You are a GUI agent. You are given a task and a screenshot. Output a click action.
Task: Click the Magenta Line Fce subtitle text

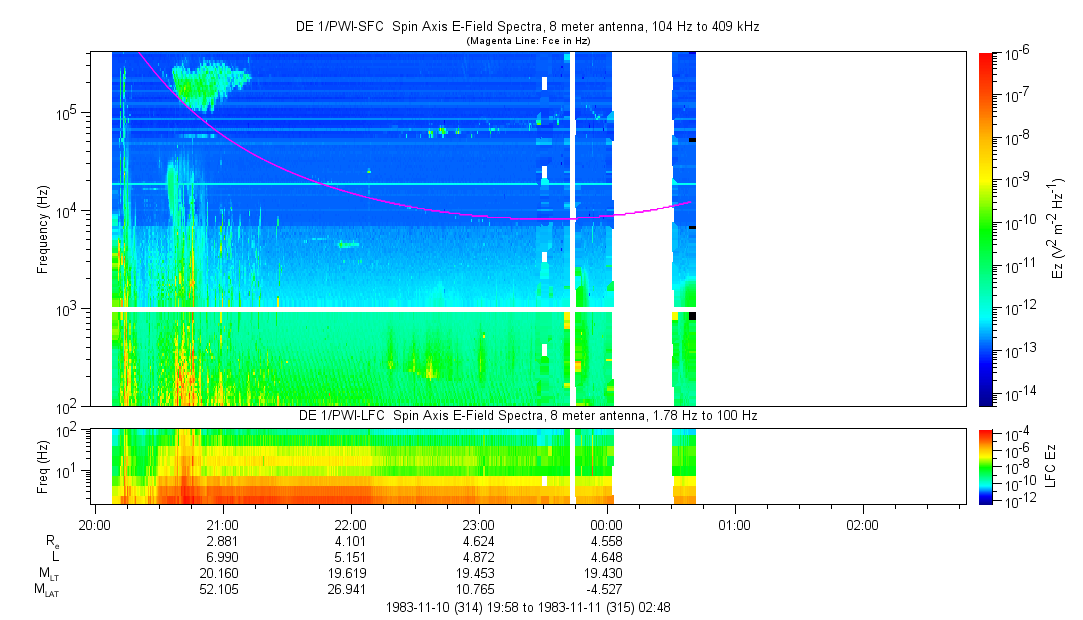coord(529,41)
